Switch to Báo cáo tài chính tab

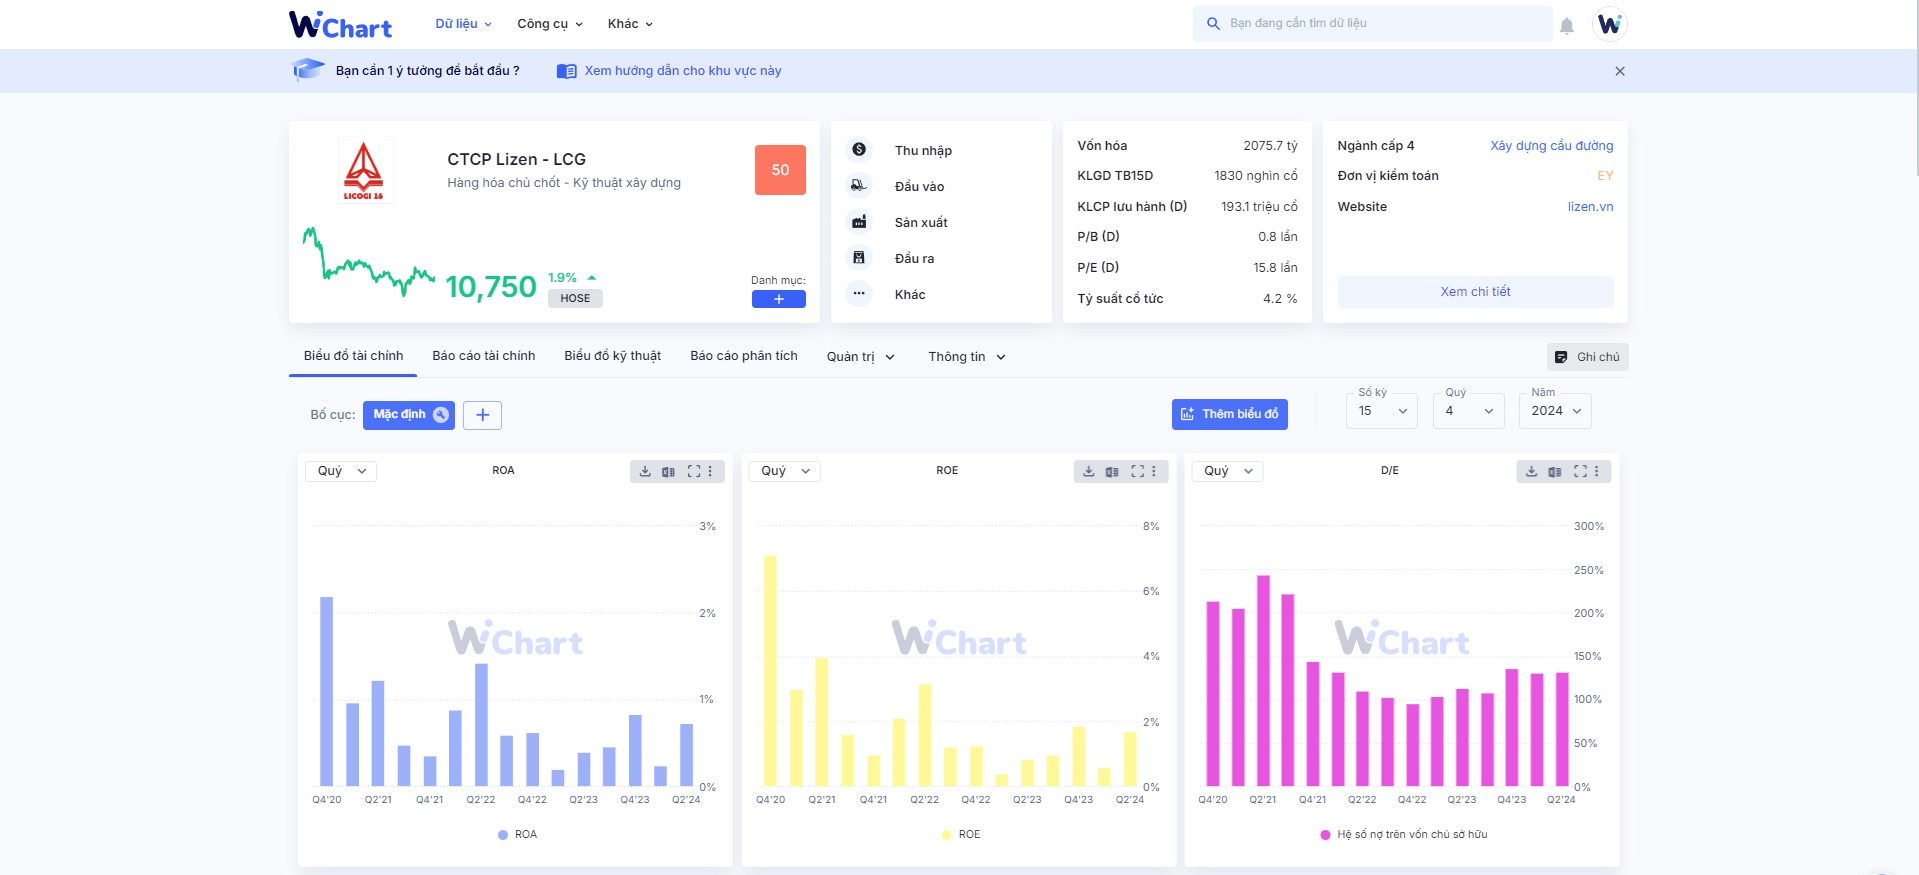pos(483,356)
